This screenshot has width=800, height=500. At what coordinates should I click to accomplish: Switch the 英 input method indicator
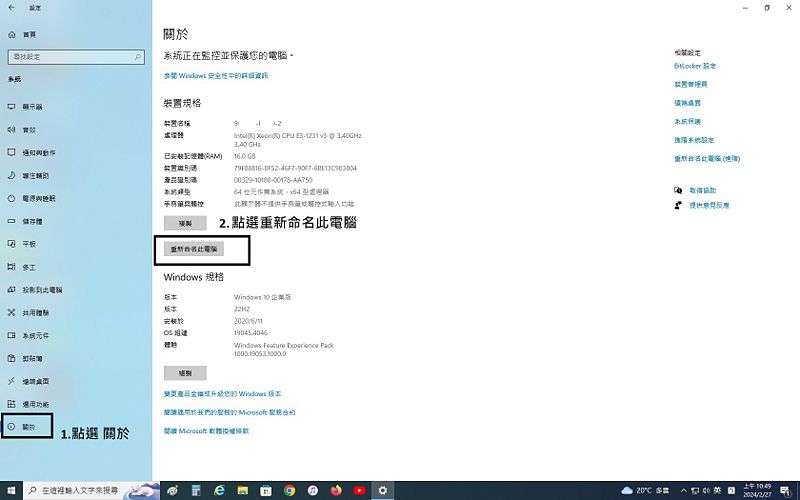(717, 490)
